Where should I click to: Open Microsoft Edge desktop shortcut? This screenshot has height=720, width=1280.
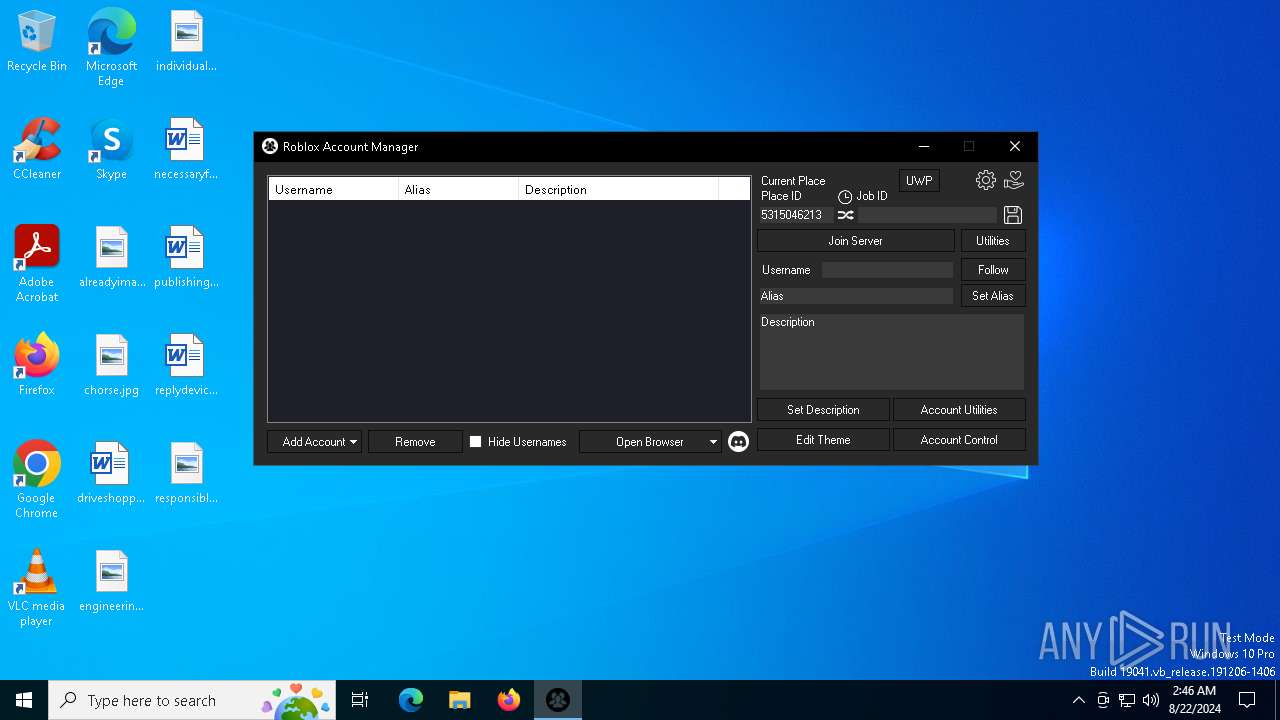(x=111, y=48)
